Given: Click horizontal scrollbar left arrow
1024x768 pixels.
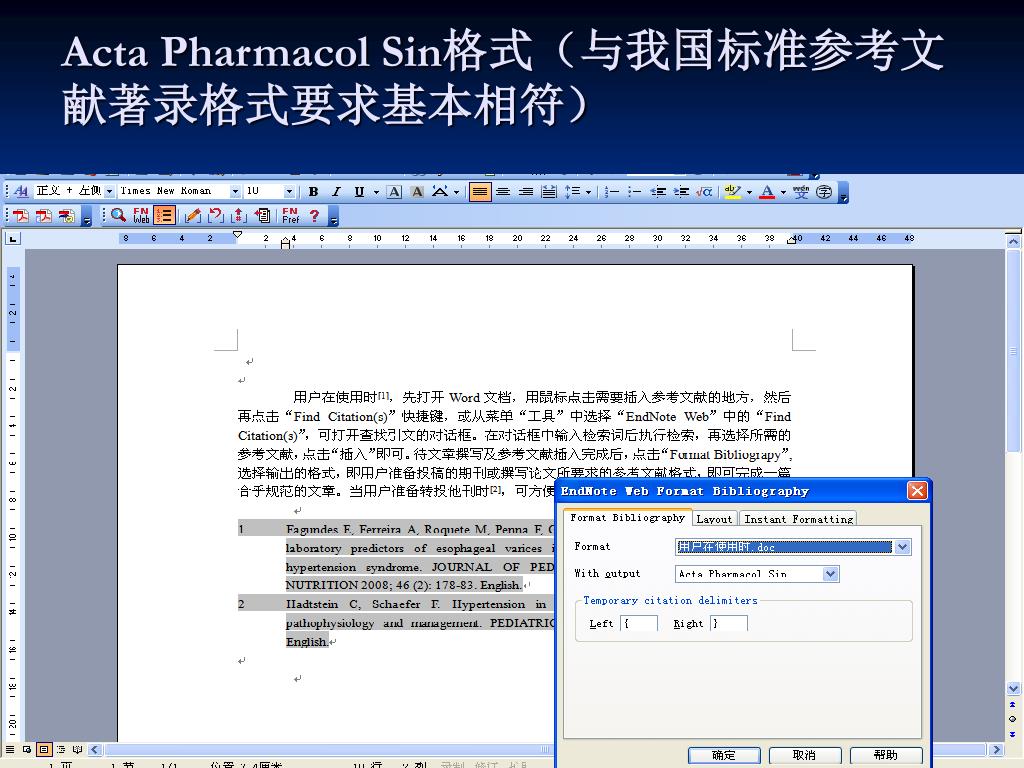Looking at the screenshot, I should (95, 750).
